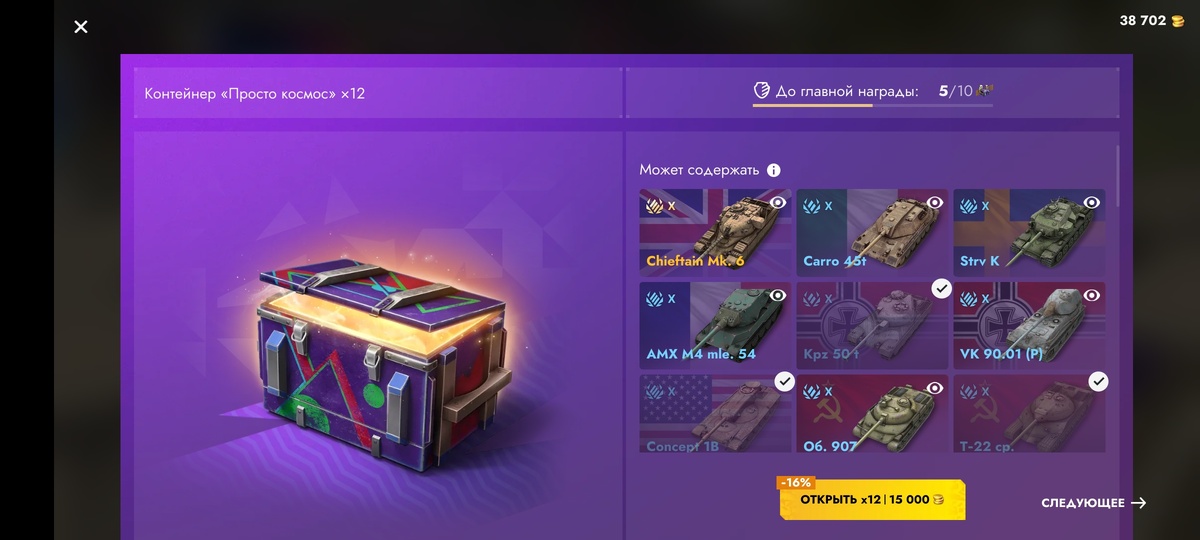This screenshot has height=540, width=1200.
Task: Preview Strv K with eye icon
Action: 1092,202
